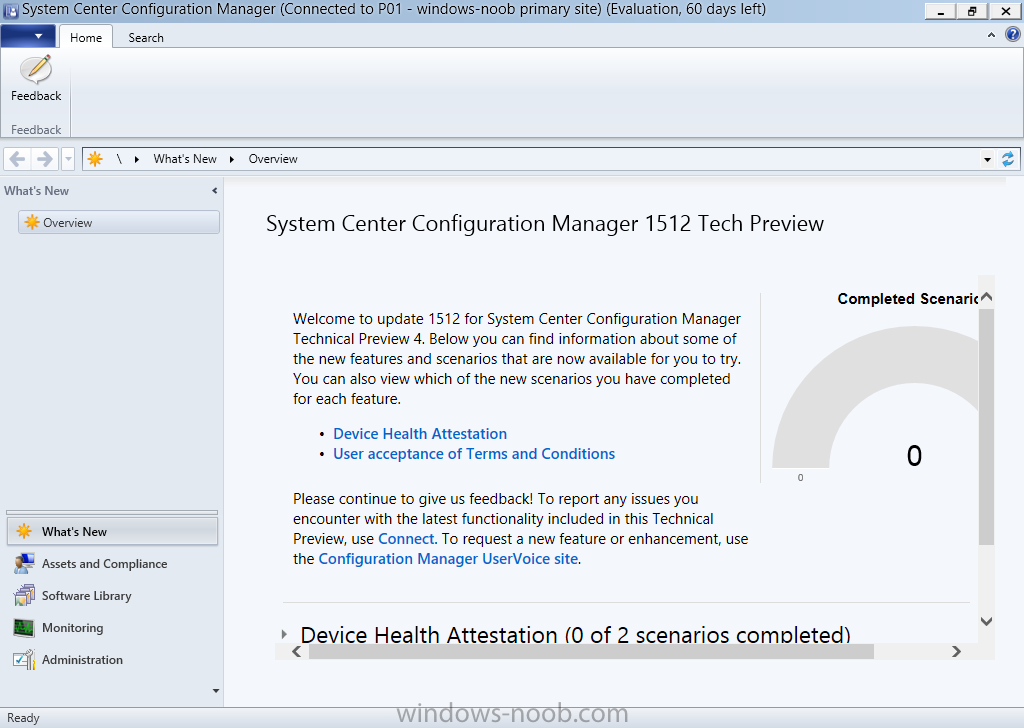Open the Device Health Attestation link

pyautogui.click(x=420, y=434)
